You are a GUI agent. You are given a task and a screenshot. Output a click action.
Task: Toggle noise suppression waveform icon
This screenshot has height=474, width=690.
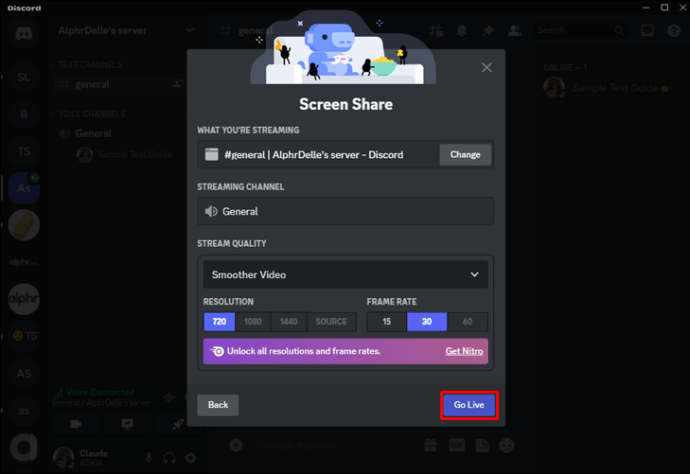click(x=169, y=398)
